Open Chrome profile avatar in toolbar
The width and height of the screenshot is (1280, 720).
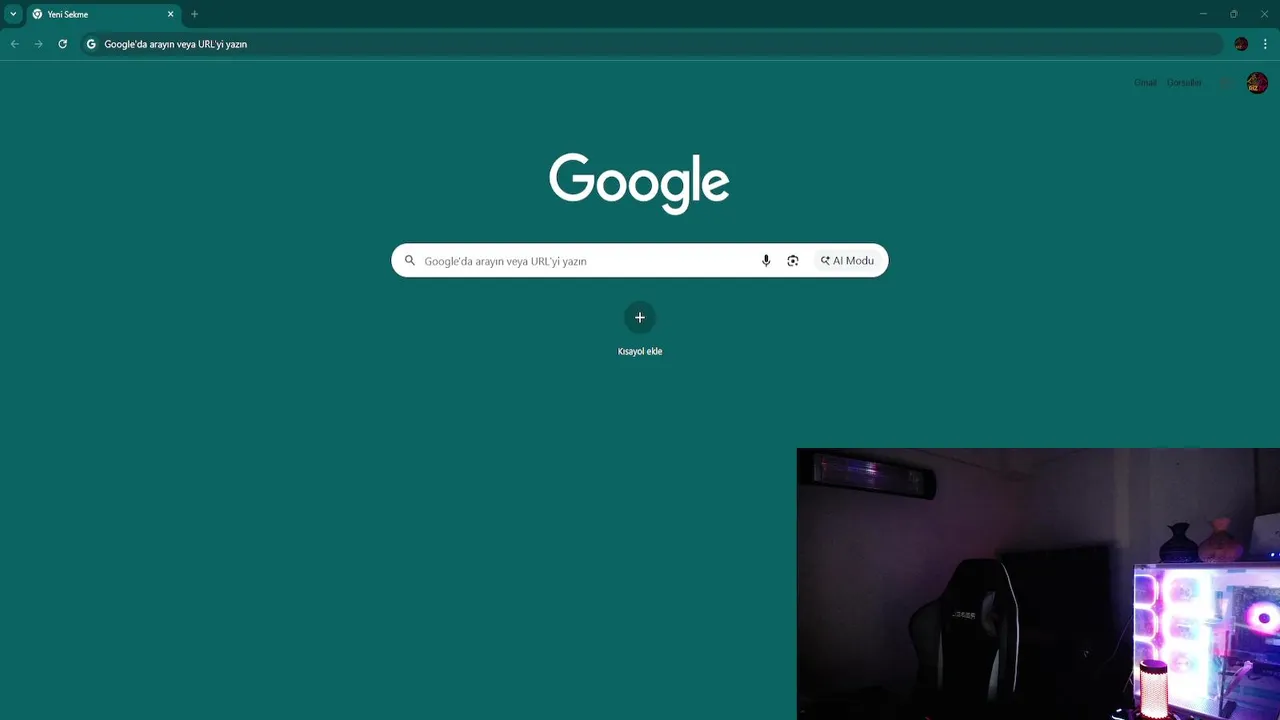tap(1241, 44)
